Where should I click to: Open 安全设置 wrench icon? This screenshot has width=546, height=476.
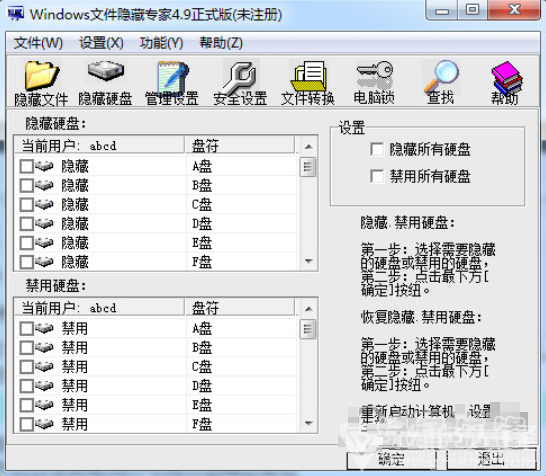240,83
